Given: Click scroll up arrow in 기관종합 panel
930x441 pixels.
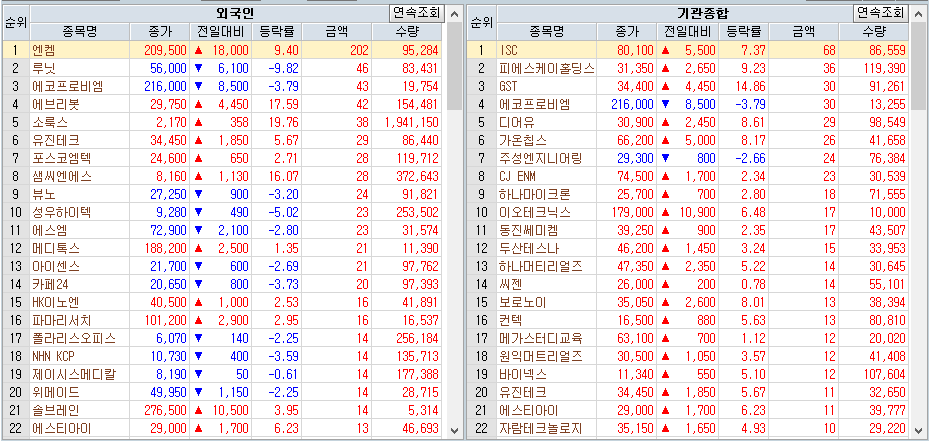Looking at the screenshot, I should tap(919, 14).
